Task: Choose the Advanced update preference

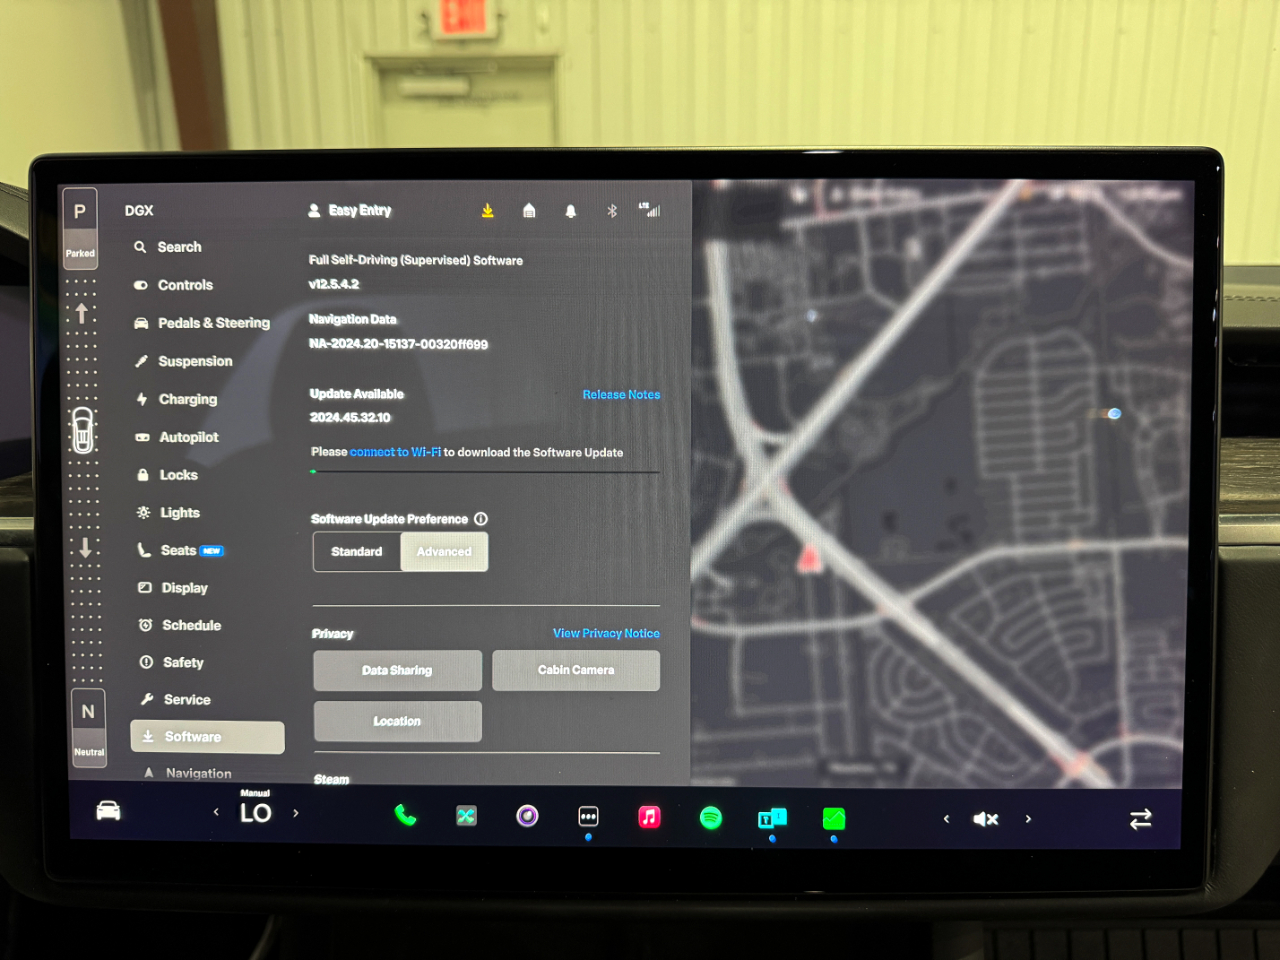Action: 444,552
